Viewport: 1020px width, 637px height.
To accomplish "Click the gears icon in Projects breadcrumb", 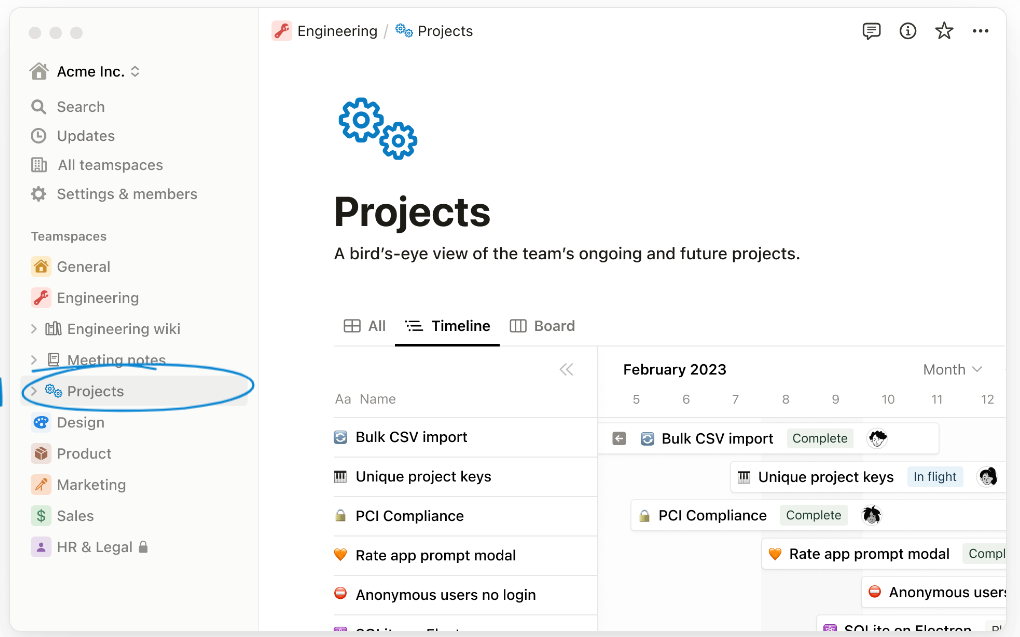I will tap(404, 31).
